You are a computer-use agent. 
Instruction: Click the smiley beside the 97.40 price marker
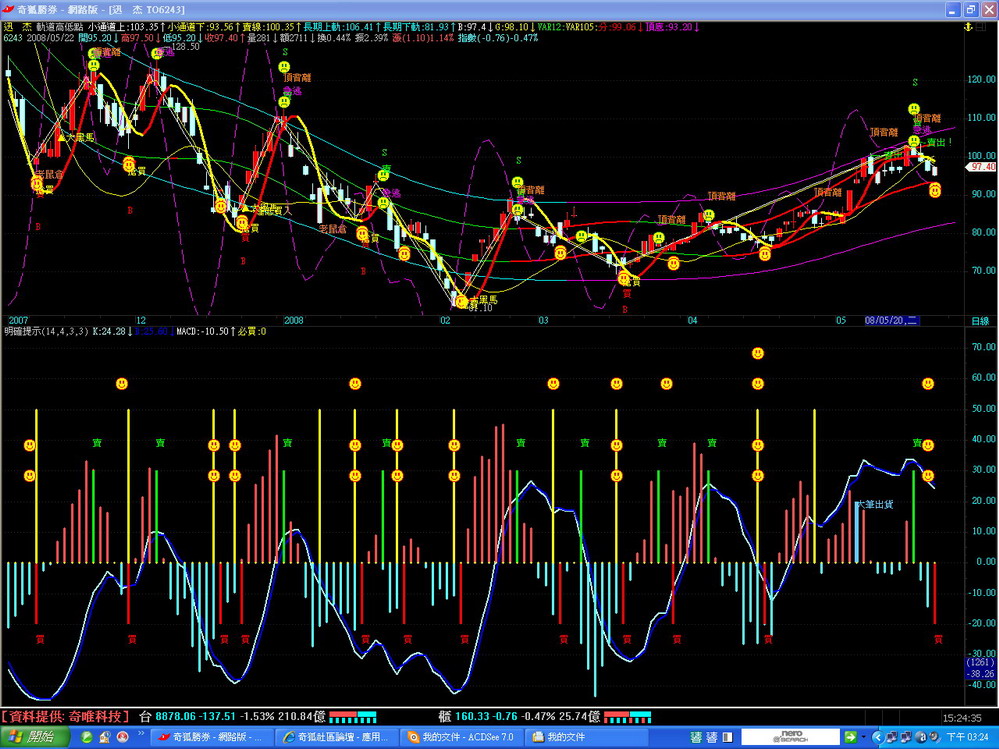click(x=935, y=190)
